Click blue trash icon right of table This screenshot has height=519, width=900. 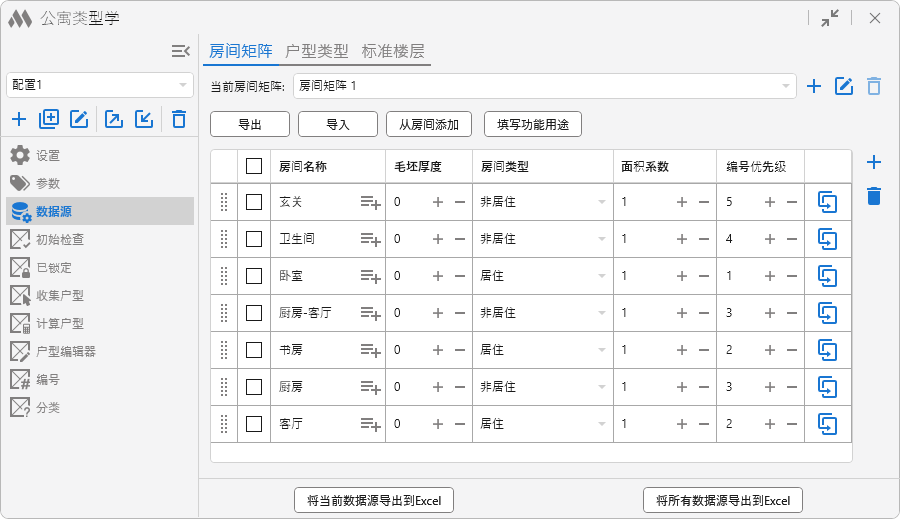tap(874, 196)
